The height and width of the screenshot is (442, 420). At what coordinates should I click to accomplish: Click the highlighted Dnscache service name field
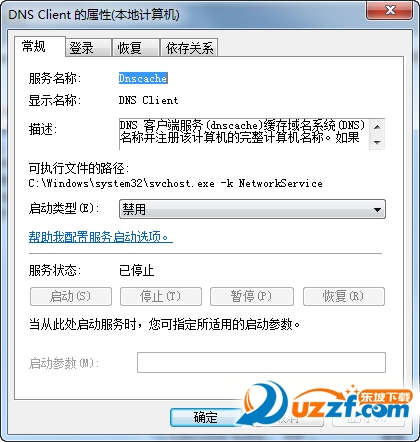(x=143, y=78)
